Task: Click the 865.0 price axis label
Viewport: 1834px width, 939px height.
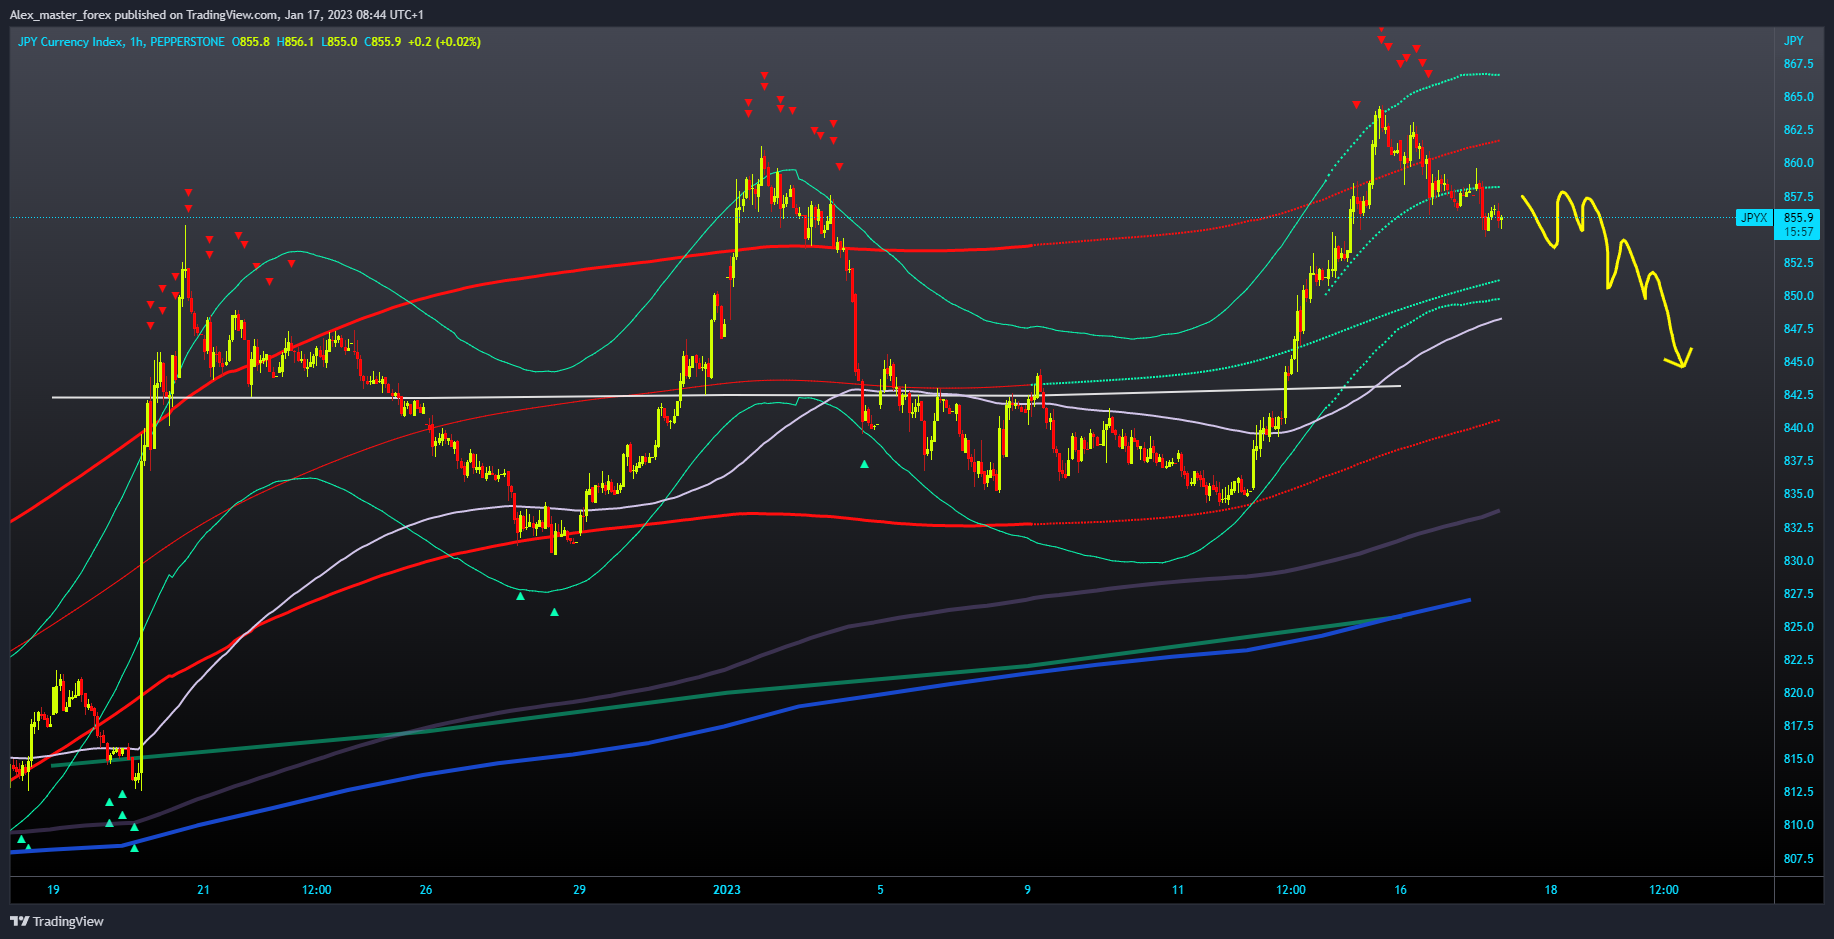Action: pos(1798,97)
